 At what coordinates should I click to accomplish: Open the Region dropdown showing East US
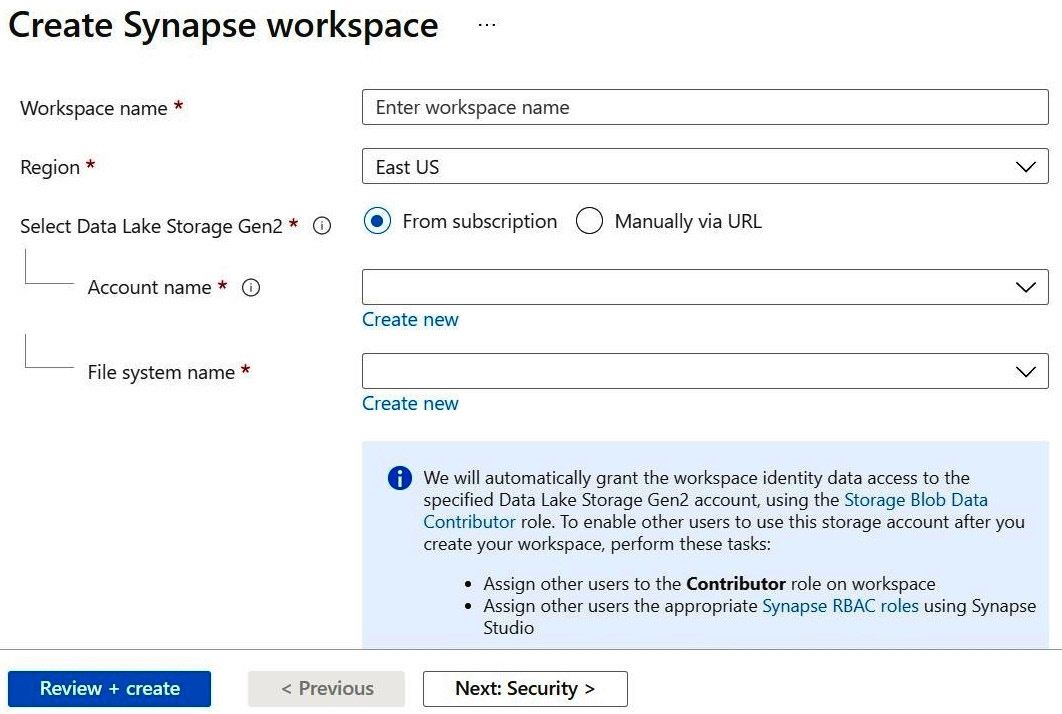coord(705,166)
